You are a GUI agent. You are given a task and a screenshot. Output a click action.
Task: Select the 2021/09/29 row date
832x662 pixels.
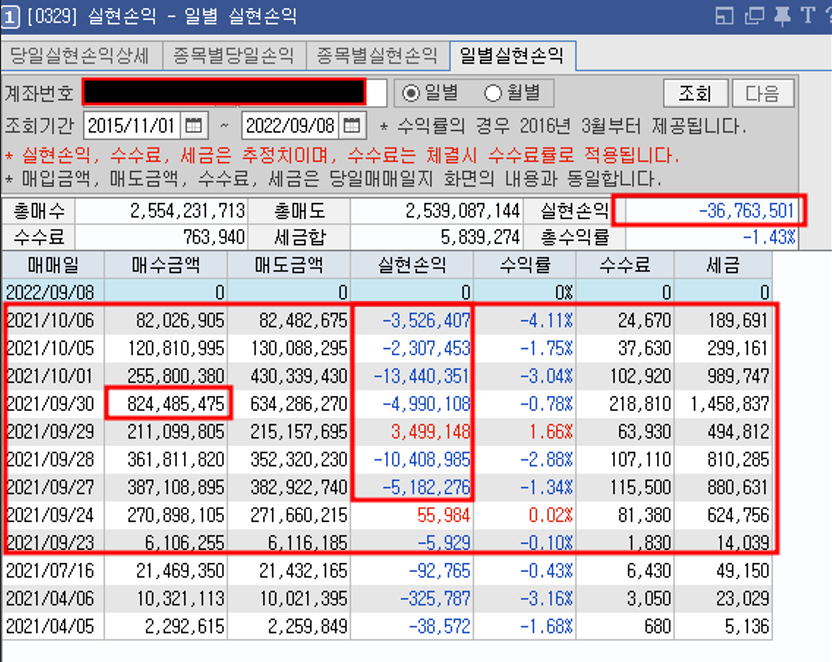[x=50, y=432]
